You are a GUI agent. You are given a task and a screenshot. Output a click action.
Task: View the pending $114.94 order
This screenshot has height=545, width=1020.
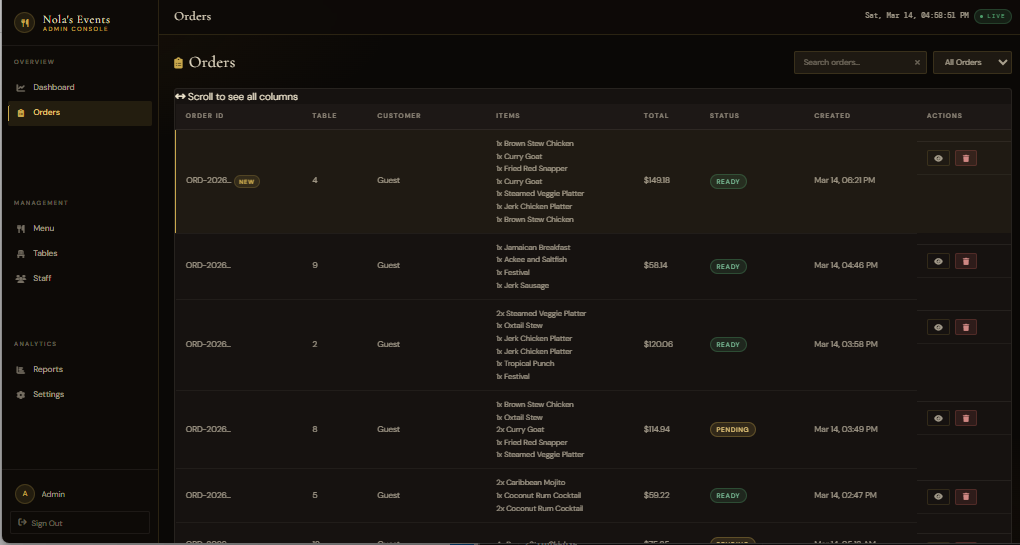point(938,418)
